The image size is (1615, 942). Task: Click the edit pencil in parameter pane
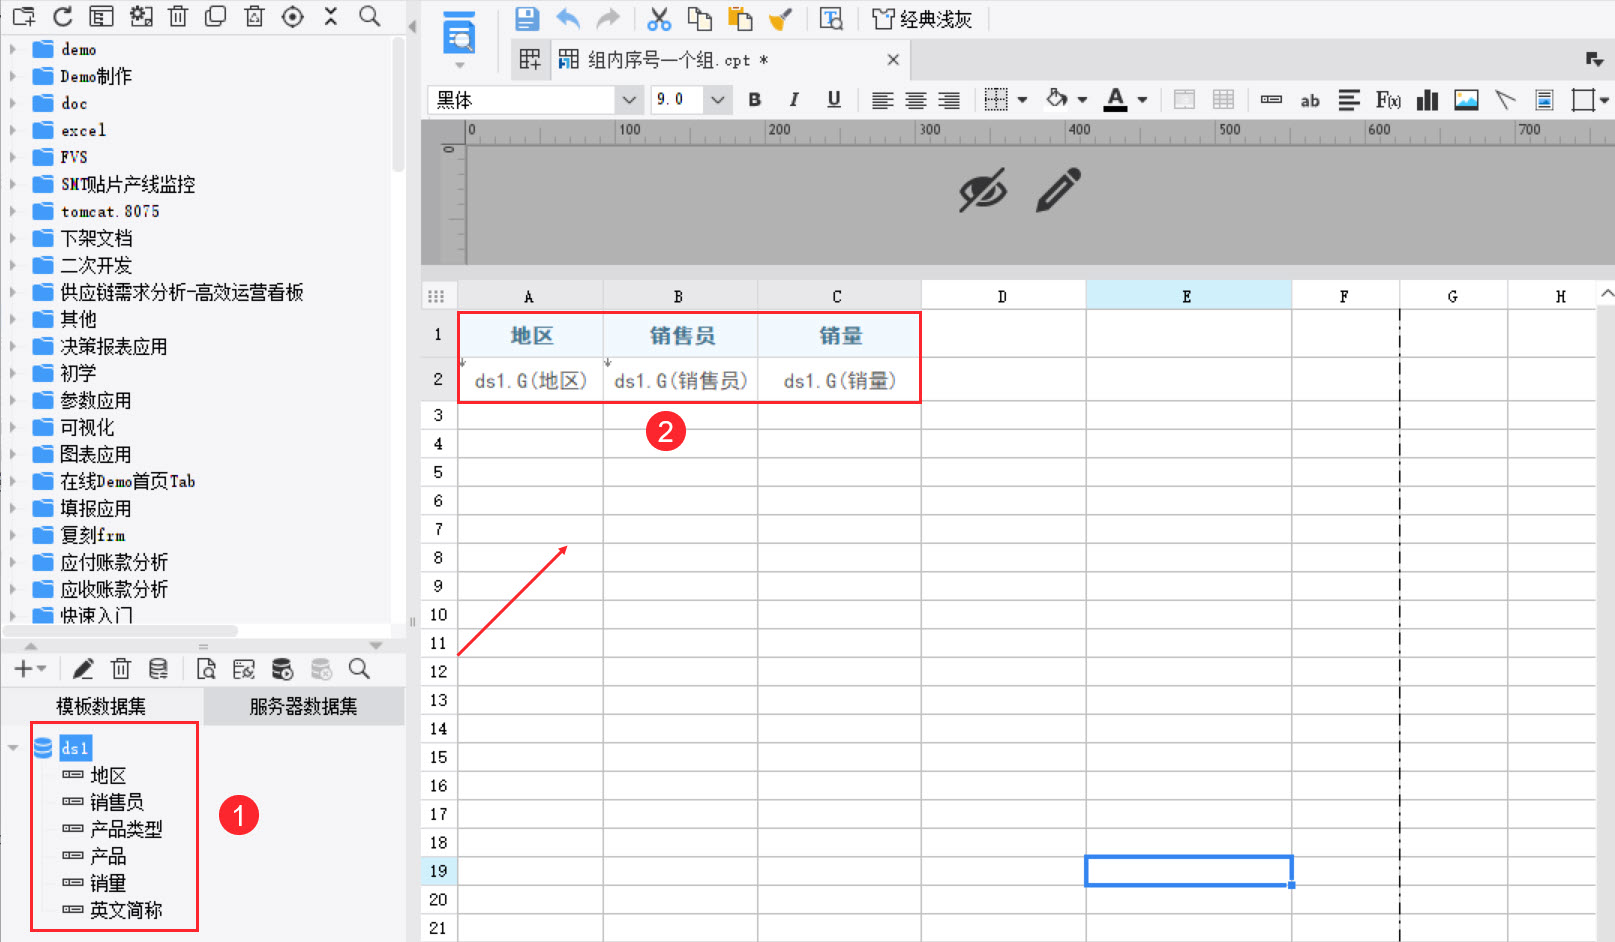click(x=1058, y=190)
